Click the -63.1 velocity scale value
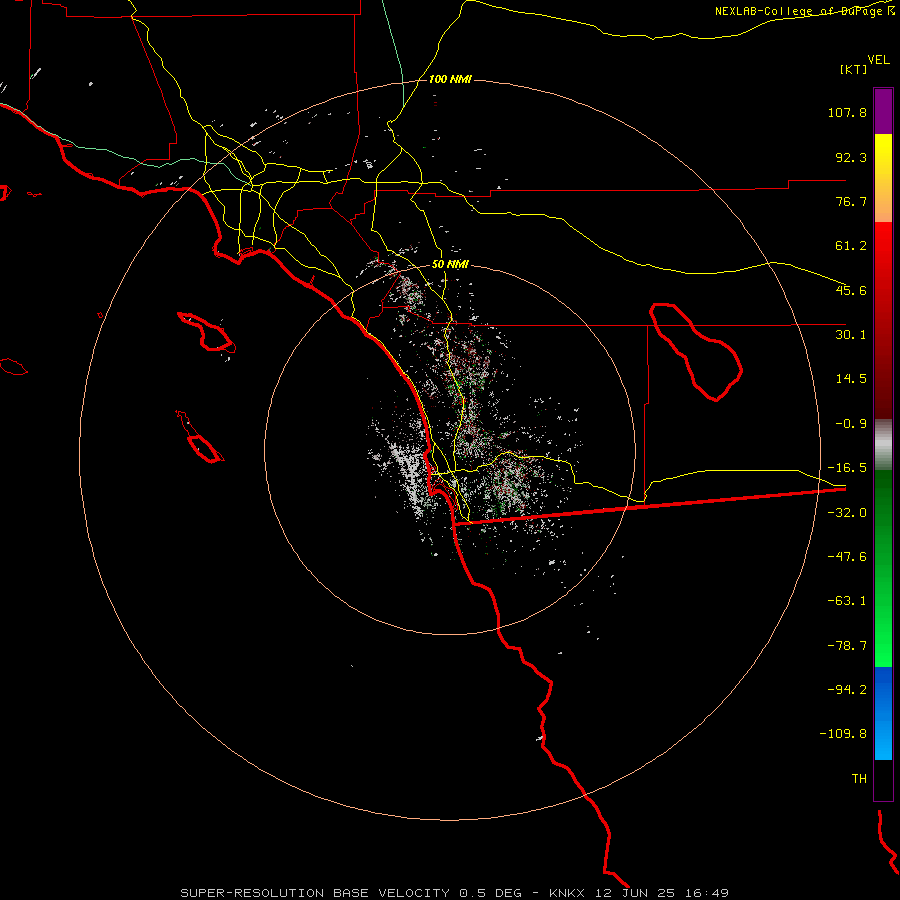Screen dimensions: 900x900 847,601
